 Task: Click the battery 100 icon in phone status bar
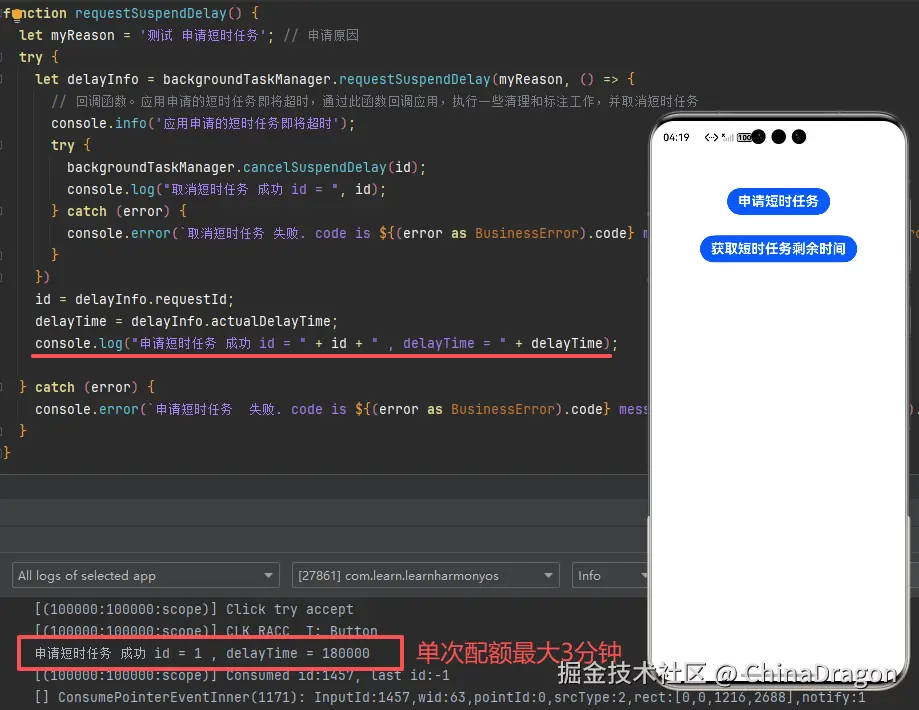(744, 137)
